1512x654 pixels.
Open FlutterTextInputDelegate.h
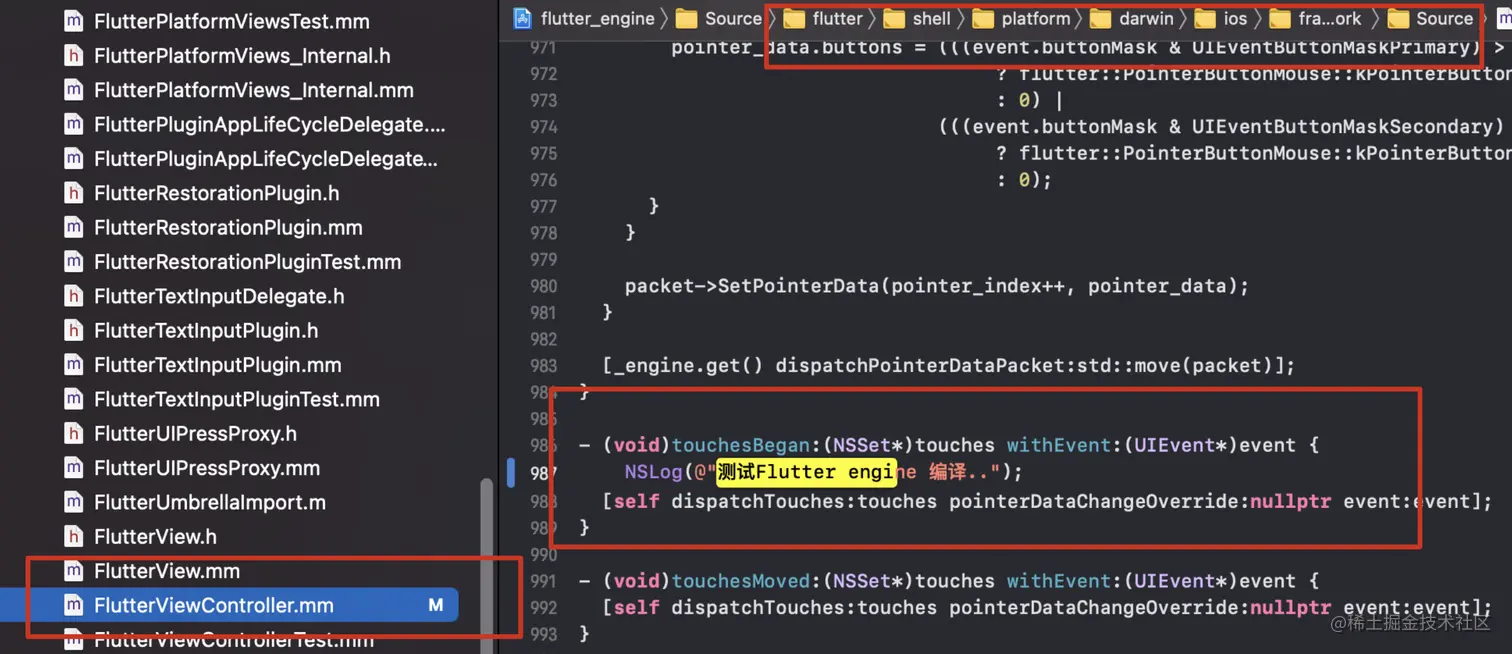[x=219, y=296]
